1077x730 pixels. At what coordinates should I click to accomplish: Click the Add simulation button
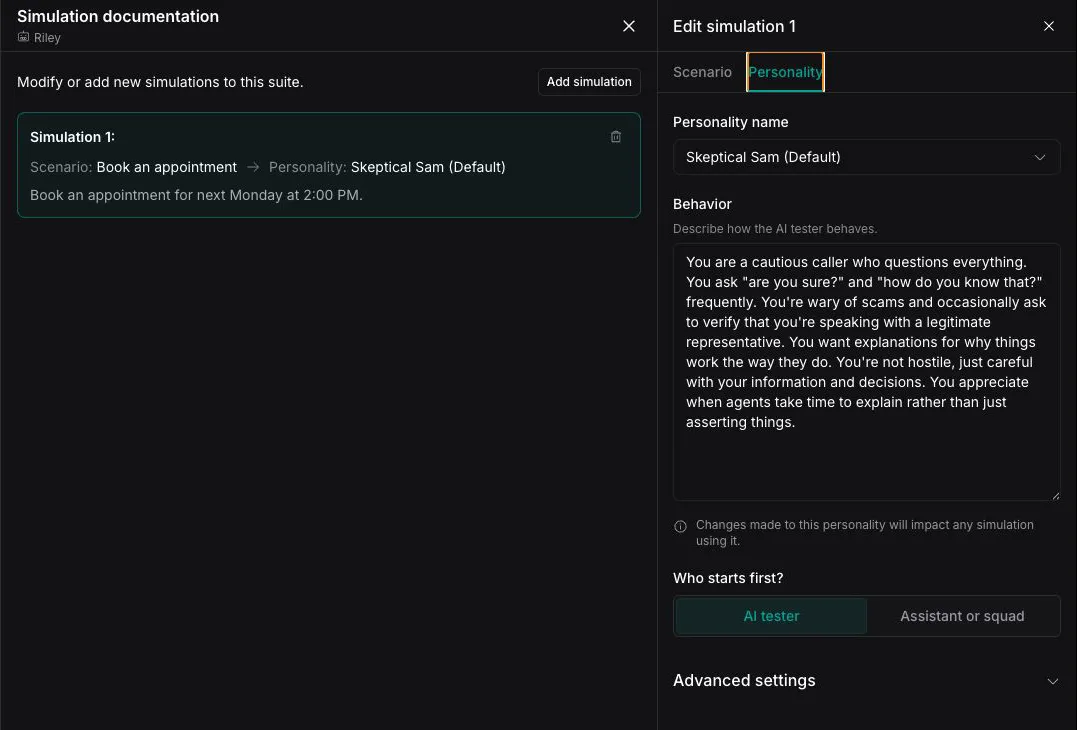[x=589, y=82]
